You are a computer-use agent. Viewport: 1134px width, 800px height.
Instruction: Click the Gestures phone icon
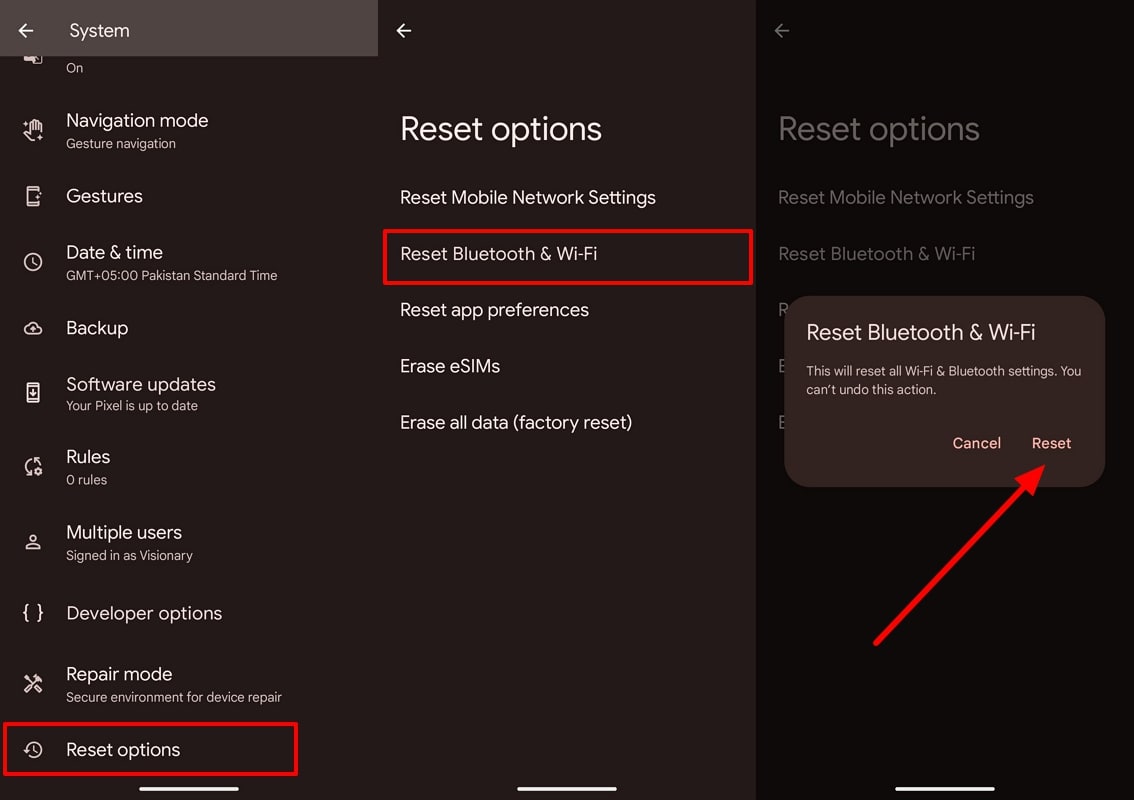pos(33,196)
